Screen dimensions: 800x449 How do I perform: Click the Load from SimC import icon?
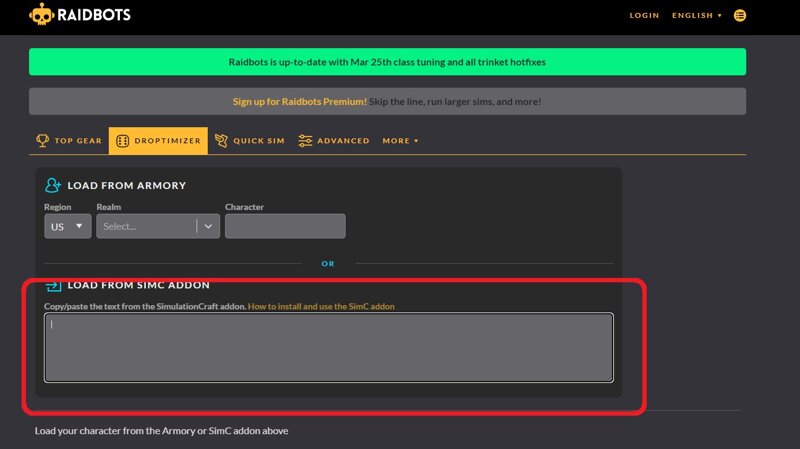coord(53,286)
